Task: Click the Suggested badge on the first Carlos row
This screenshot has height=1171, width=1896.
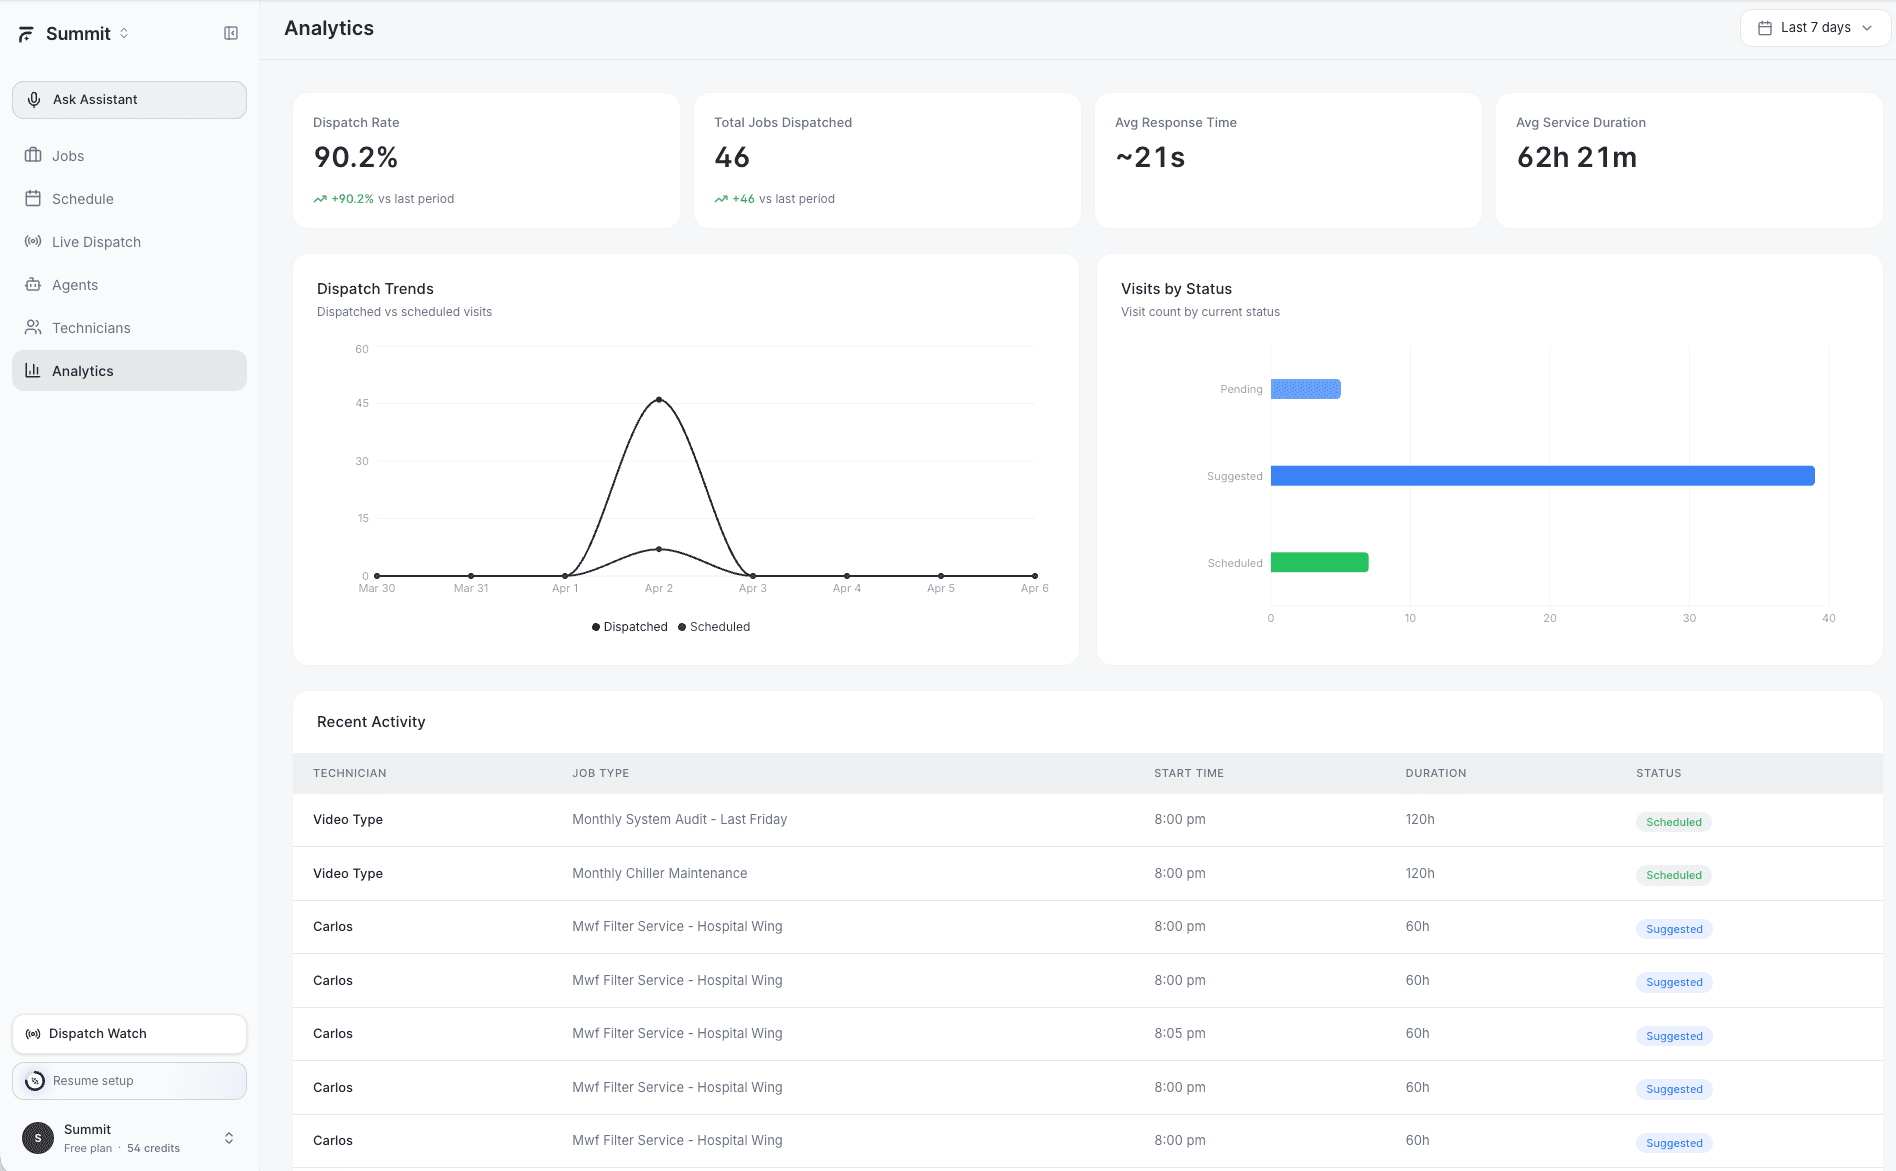Action: [x=1673, y=928]
